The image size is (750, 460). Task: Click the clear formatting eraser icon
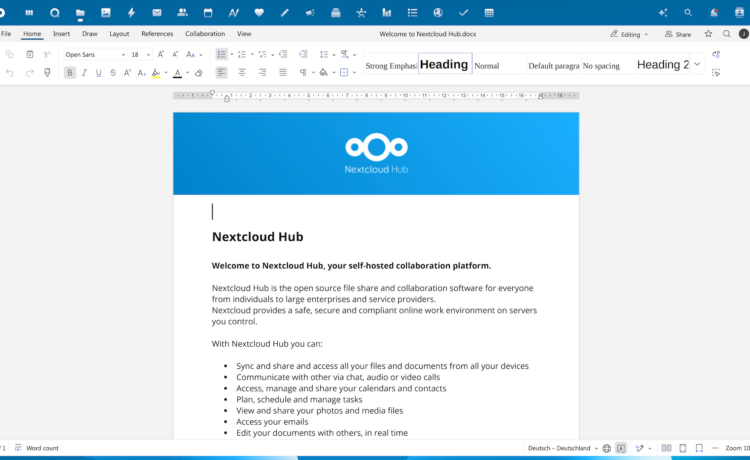coord(199,73)
